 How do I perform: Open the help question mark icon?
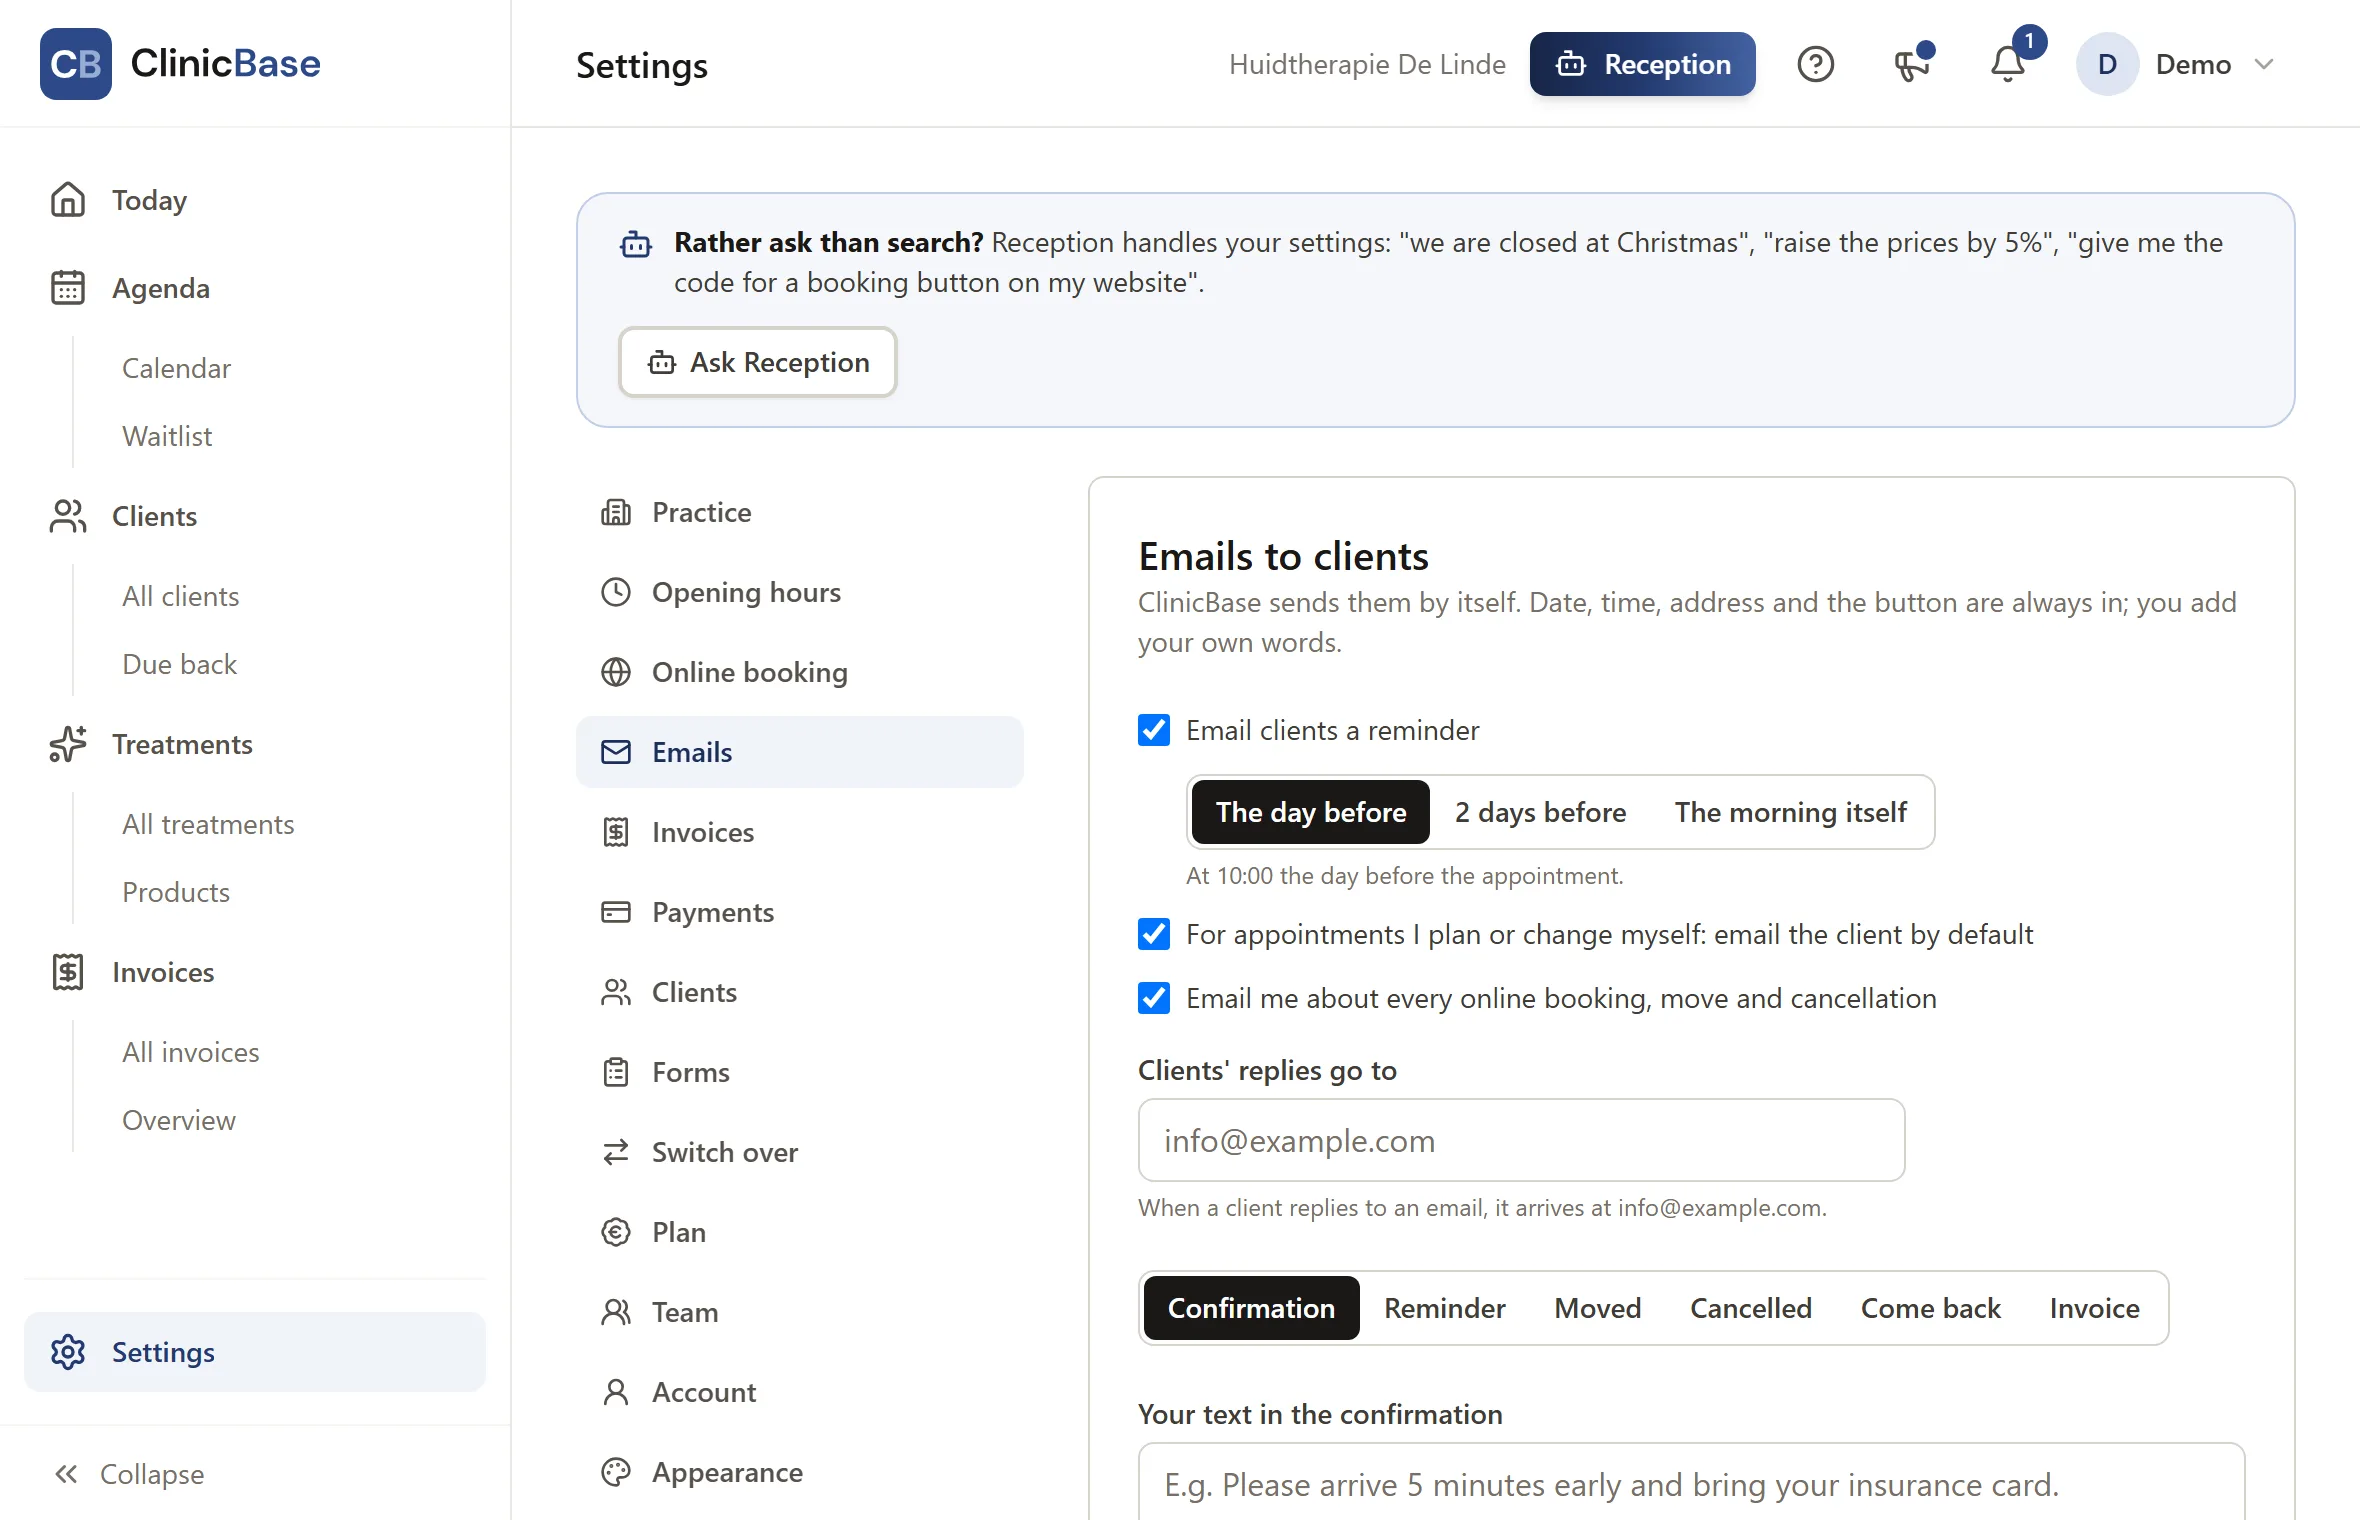[1815, 64]
